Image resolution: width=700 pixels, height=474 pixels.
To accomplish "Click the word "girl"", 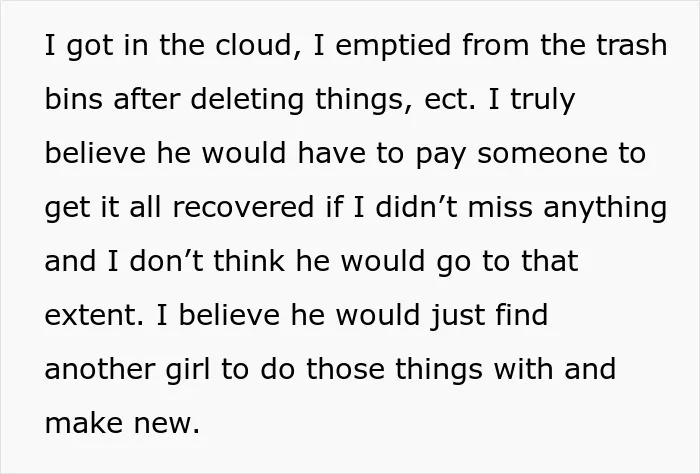I will (x=188, y=370).
